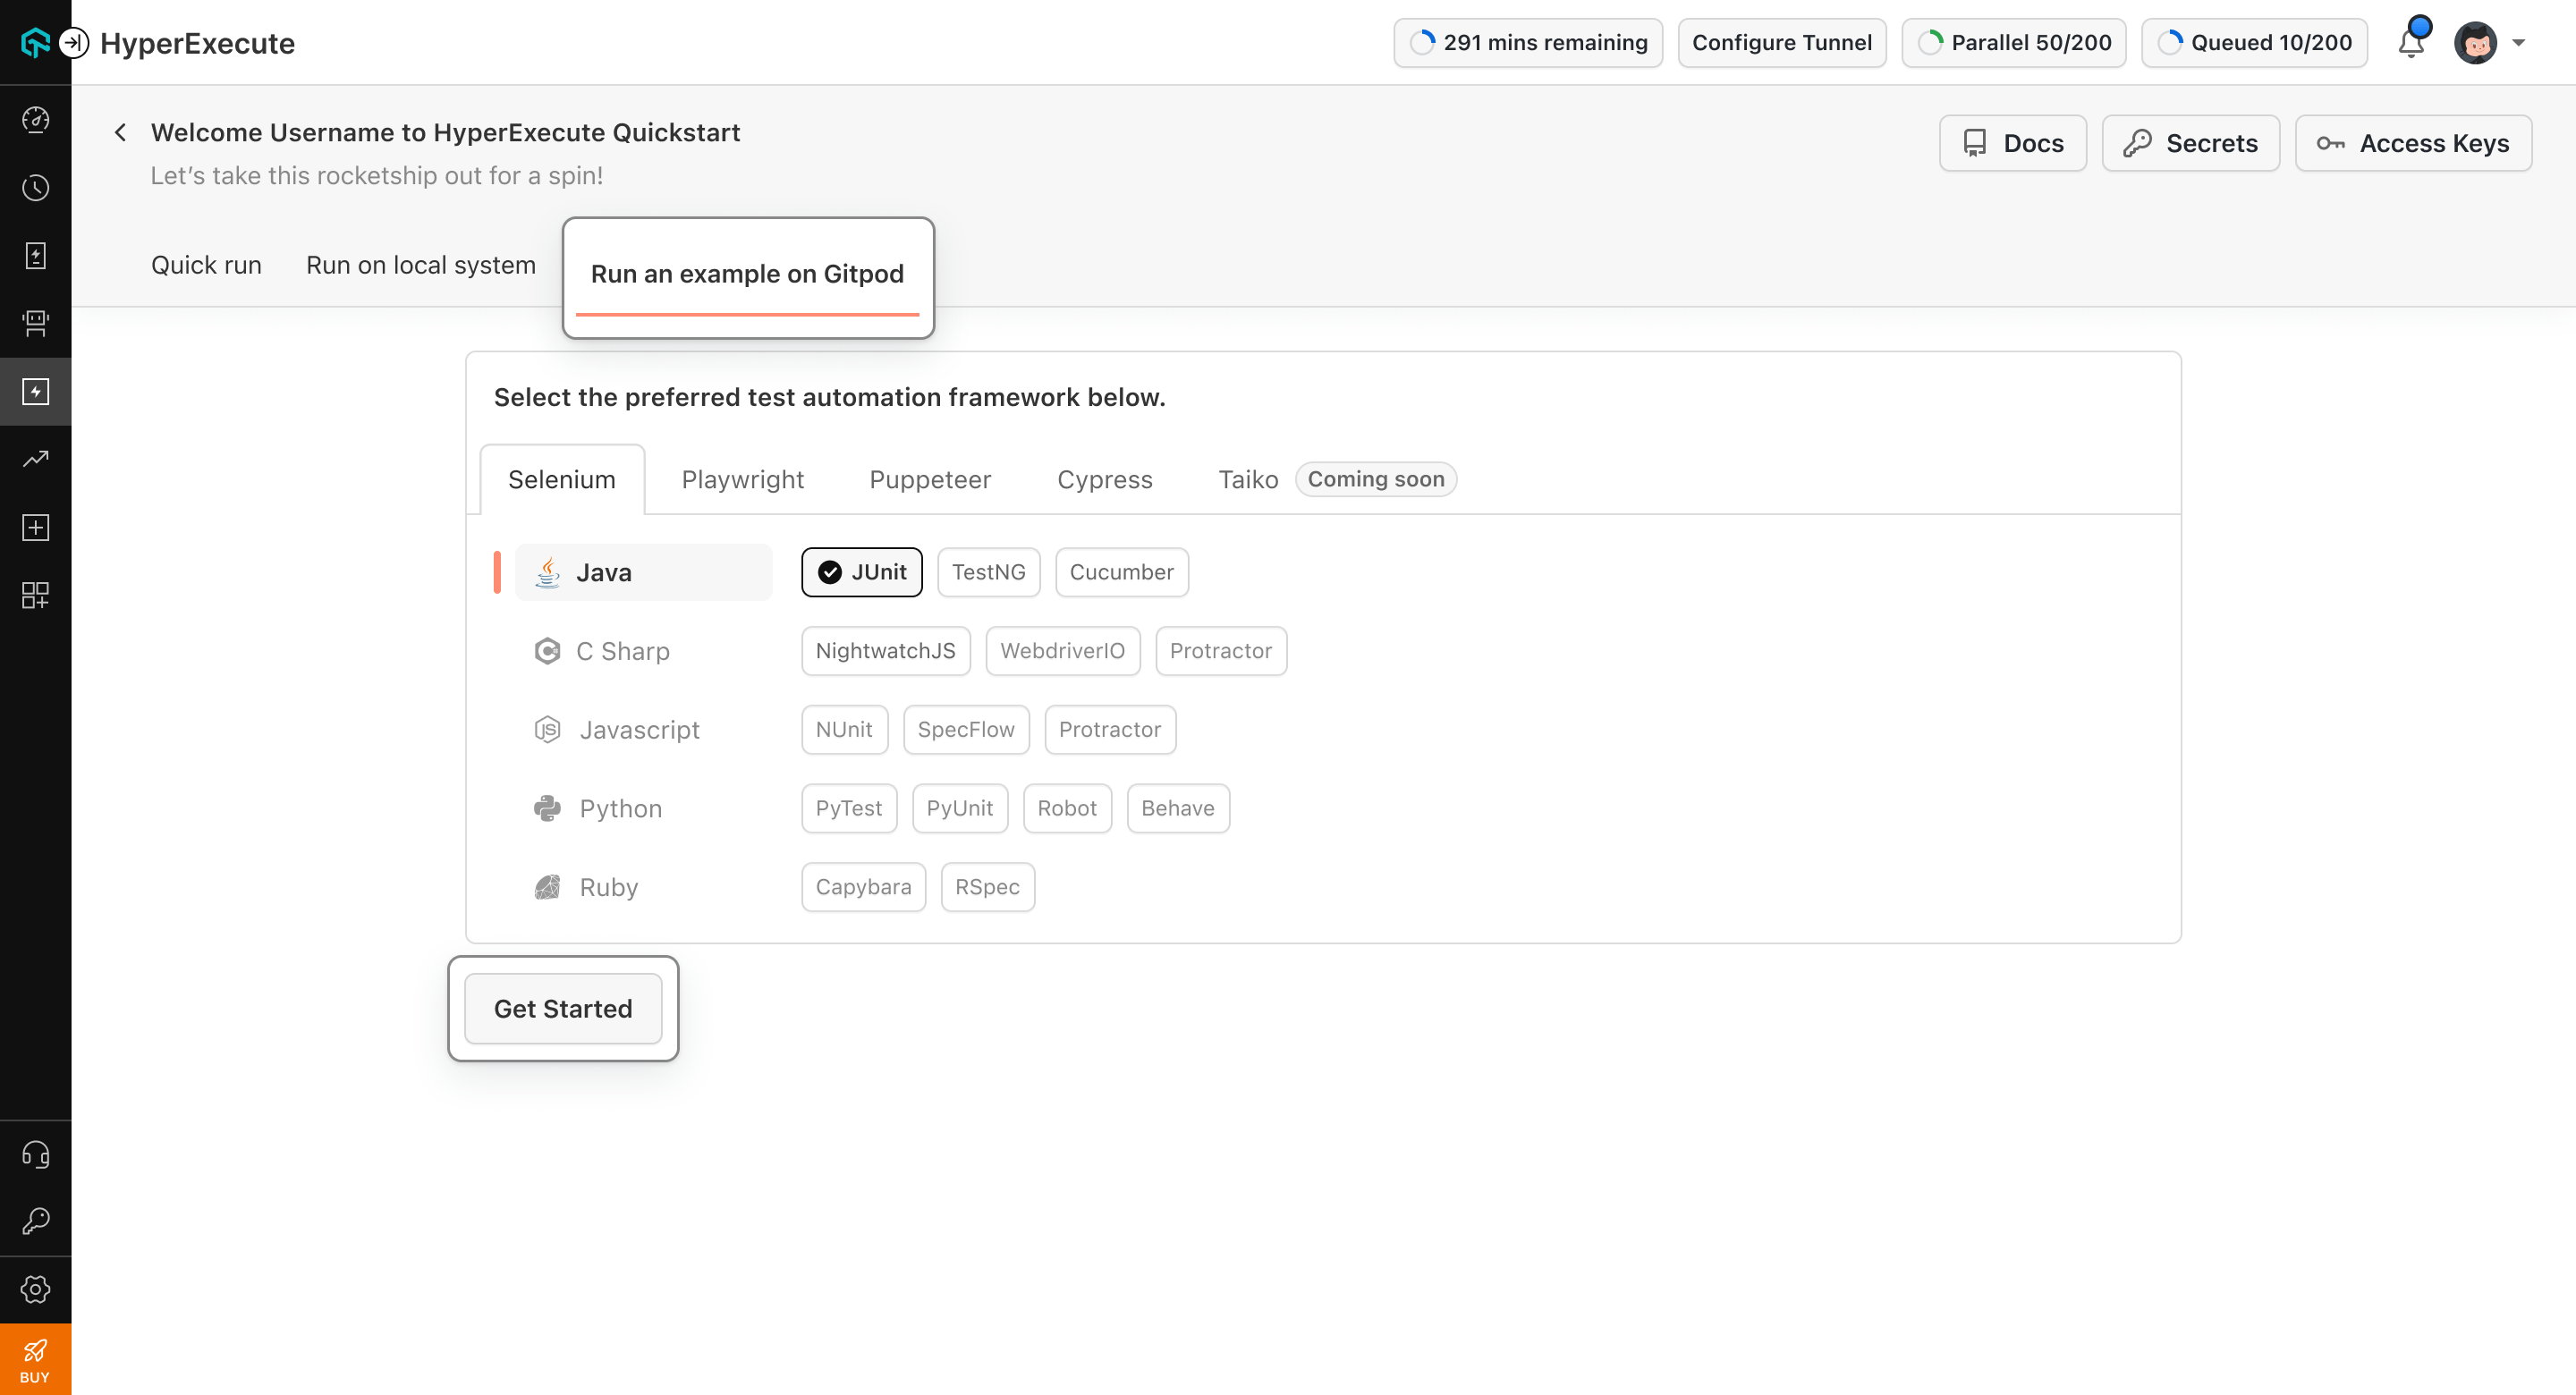Expand sidebar using arrow next to logo
Screen dimensions: 2576x1395
(73, 43)
